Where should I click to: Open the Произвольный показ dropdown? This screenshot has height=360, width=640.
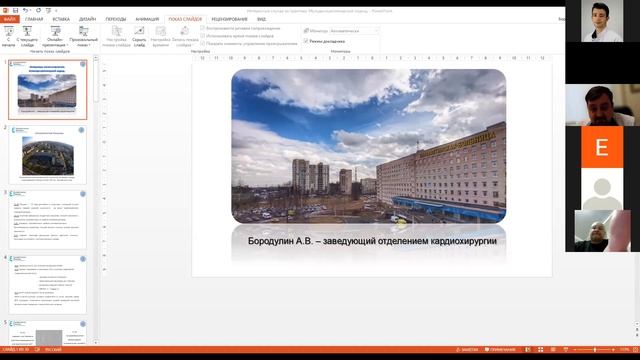click(x=84, y=36)
